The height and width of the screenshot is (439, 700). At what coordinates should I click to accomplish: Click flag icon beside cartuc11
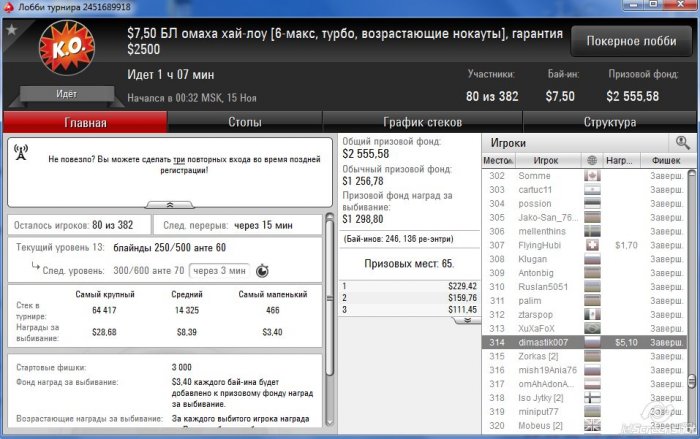point(592,189)
